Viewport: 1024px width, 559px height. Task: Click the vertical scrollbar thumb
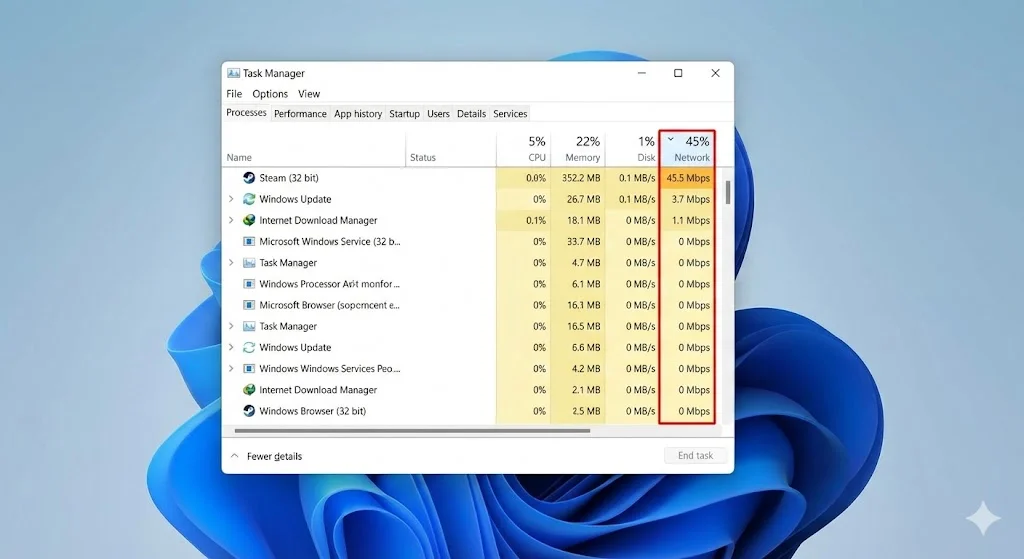coord(728,192)
